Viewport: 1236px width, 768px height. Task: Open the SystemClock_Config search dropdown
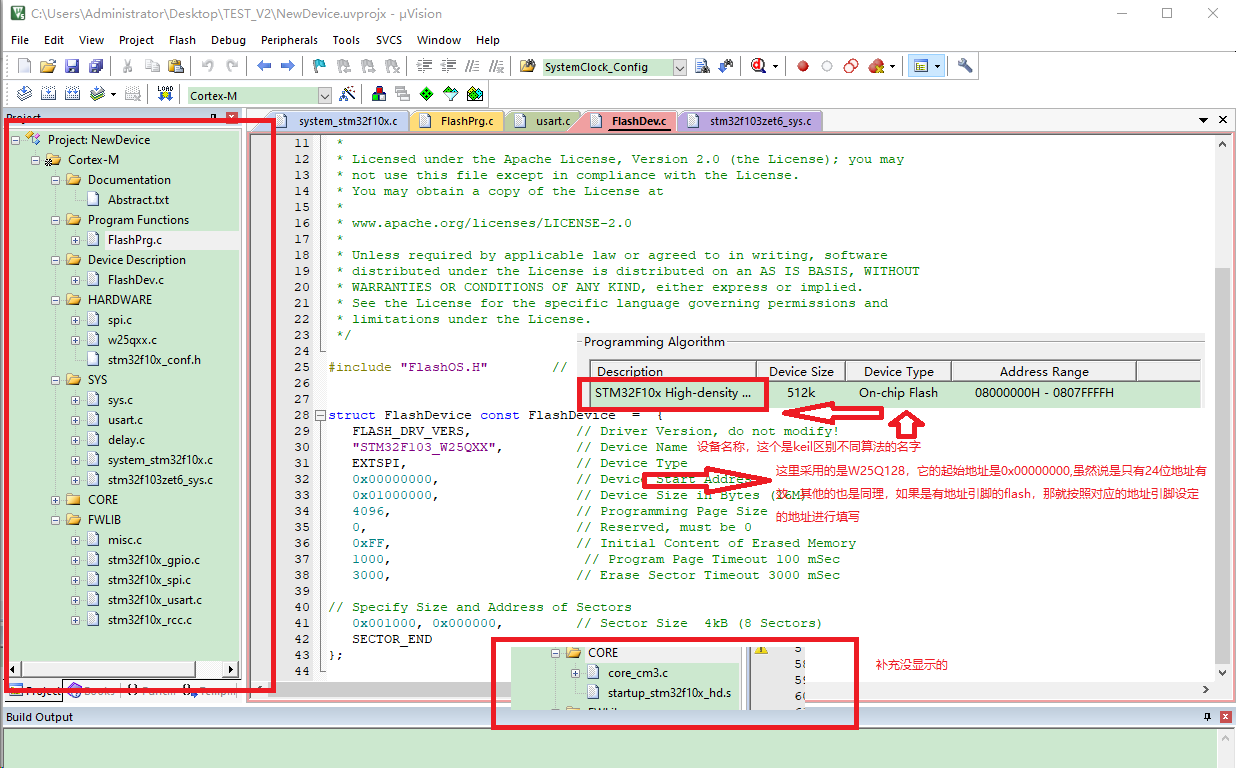680,68
